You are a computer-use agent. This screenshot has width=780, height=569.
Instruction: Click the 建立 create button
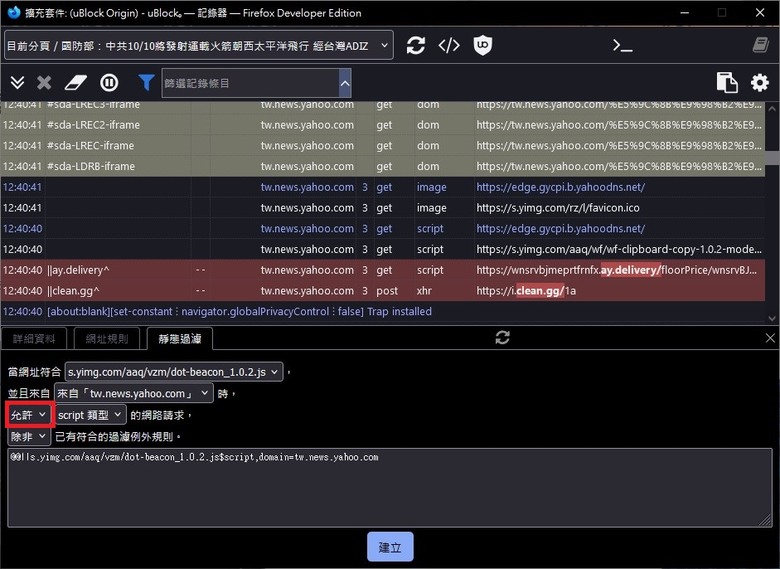coord(390,547)
